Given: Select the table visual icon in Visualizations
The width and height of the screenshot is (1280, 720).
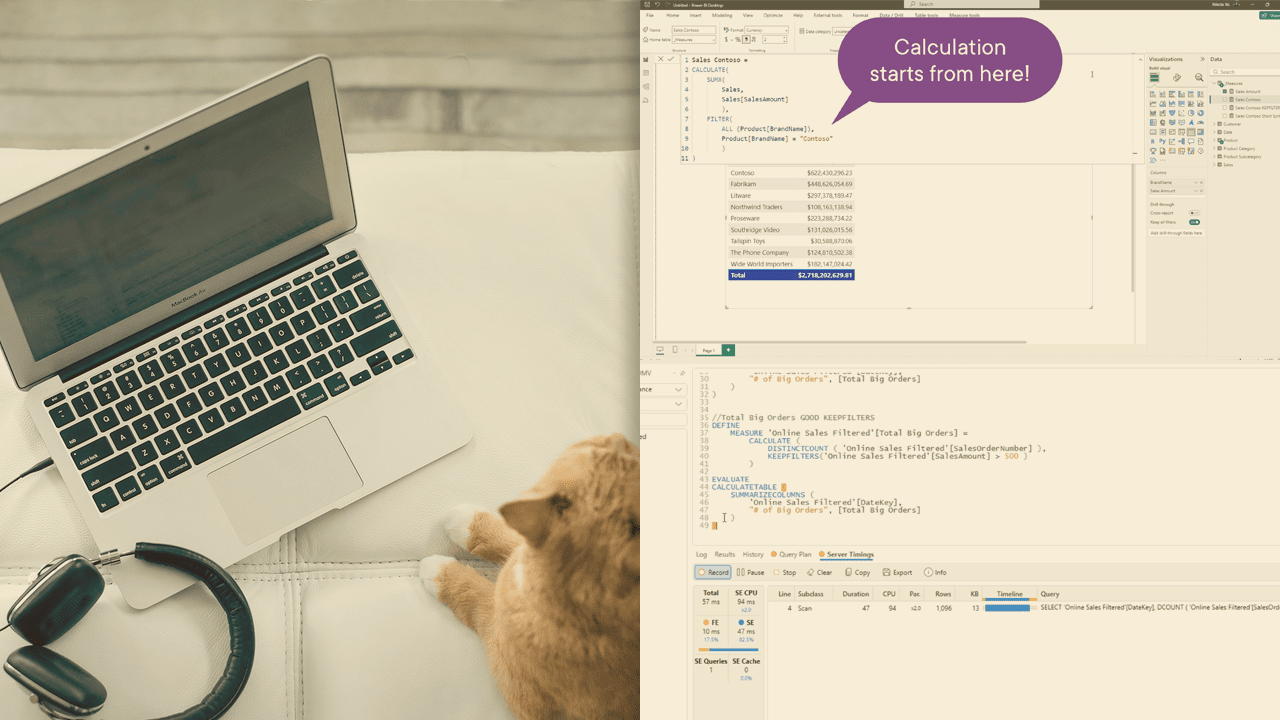Looking at the screenshot, I should pyautogui.click(x=1193, y=132).
